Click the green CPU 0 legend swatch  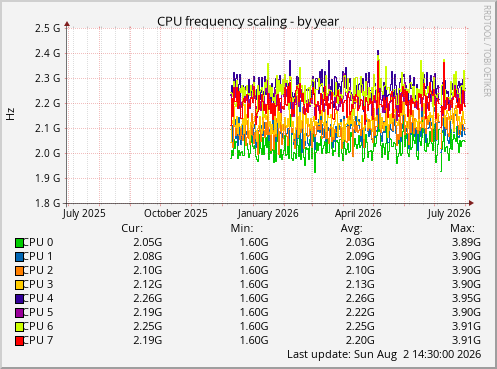tap(19, 243)
